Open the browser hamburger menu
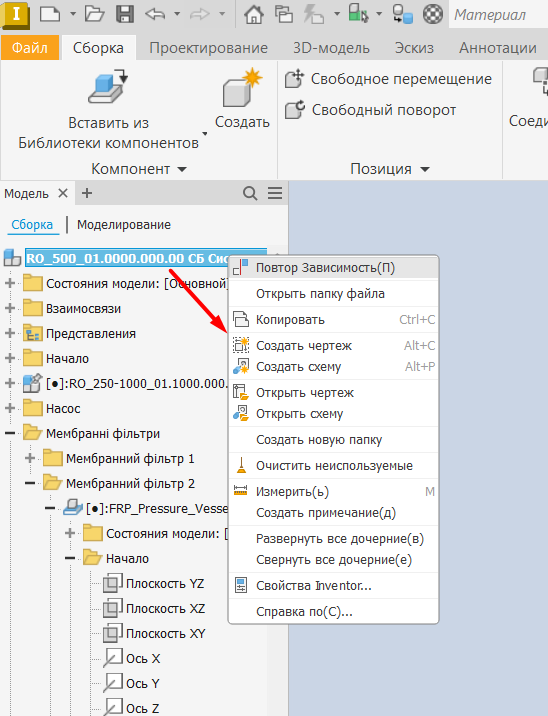548x716 pixels. (275, 193)
